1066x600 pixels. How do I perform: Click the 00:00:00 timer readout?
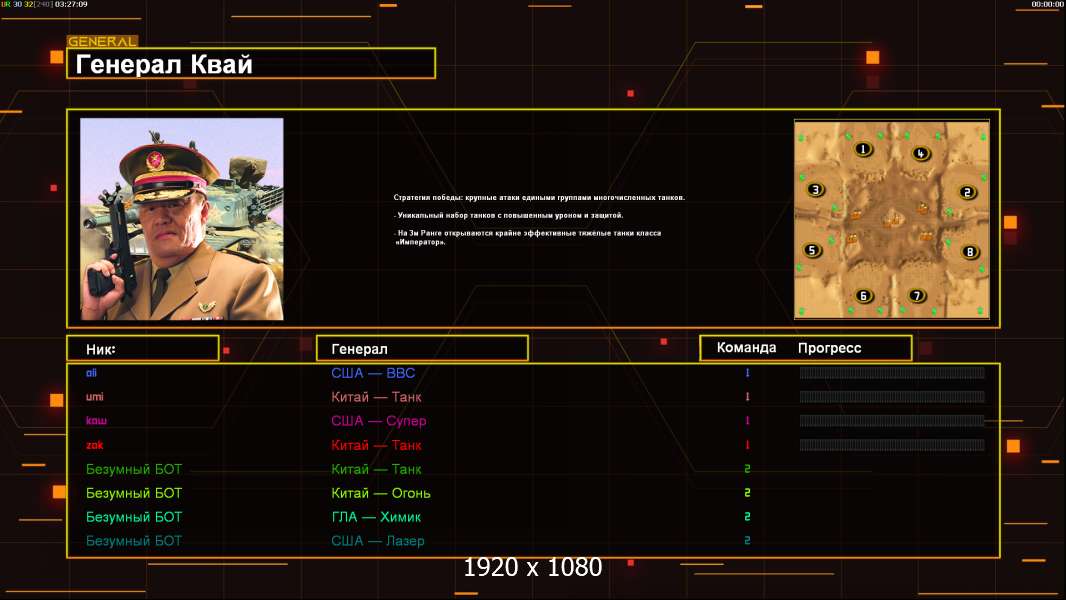point(1048,4)
